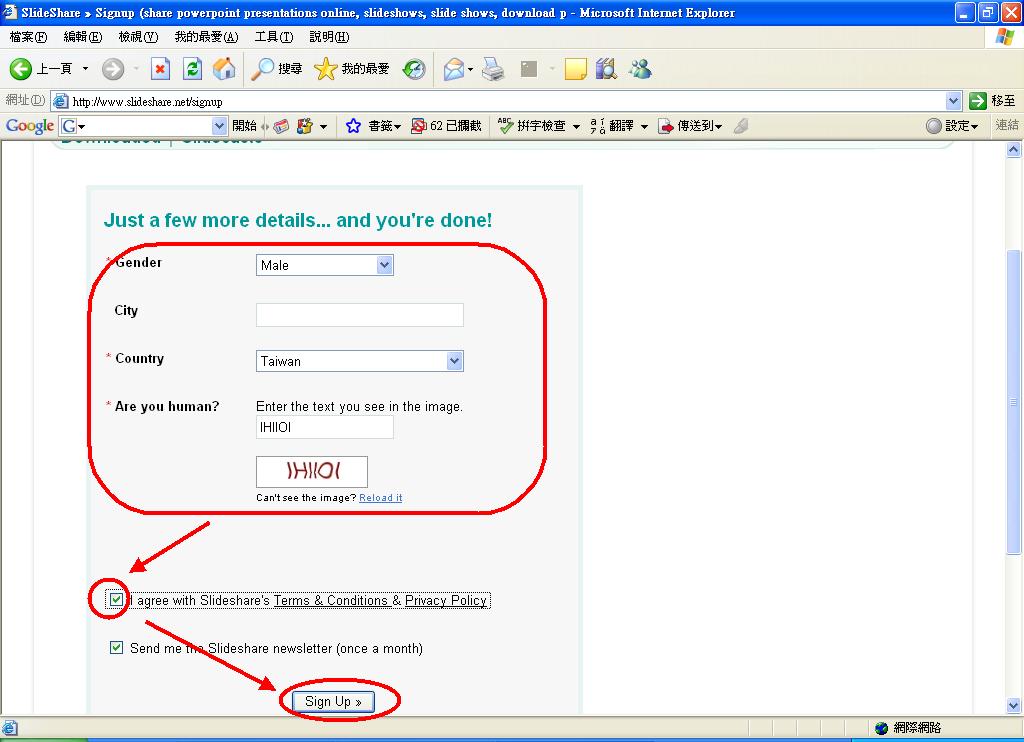
Task: Click the Internet zone globe in status bar
Action: point(881,728)
